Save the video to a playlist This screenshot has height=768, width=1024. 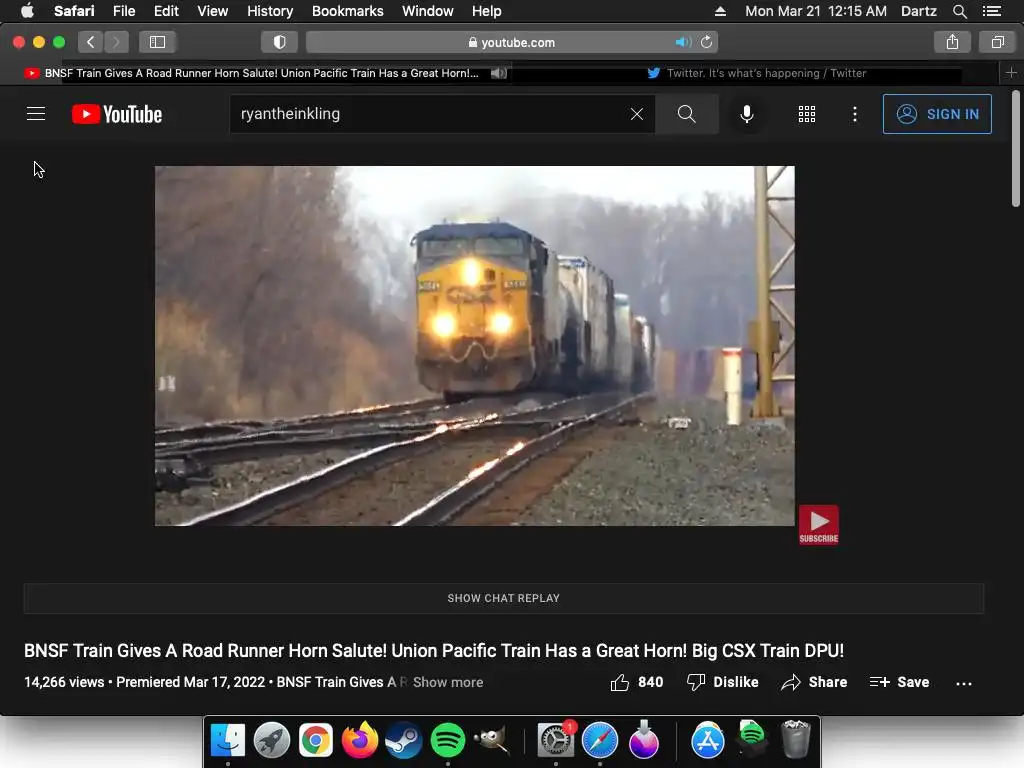point(899,682)
